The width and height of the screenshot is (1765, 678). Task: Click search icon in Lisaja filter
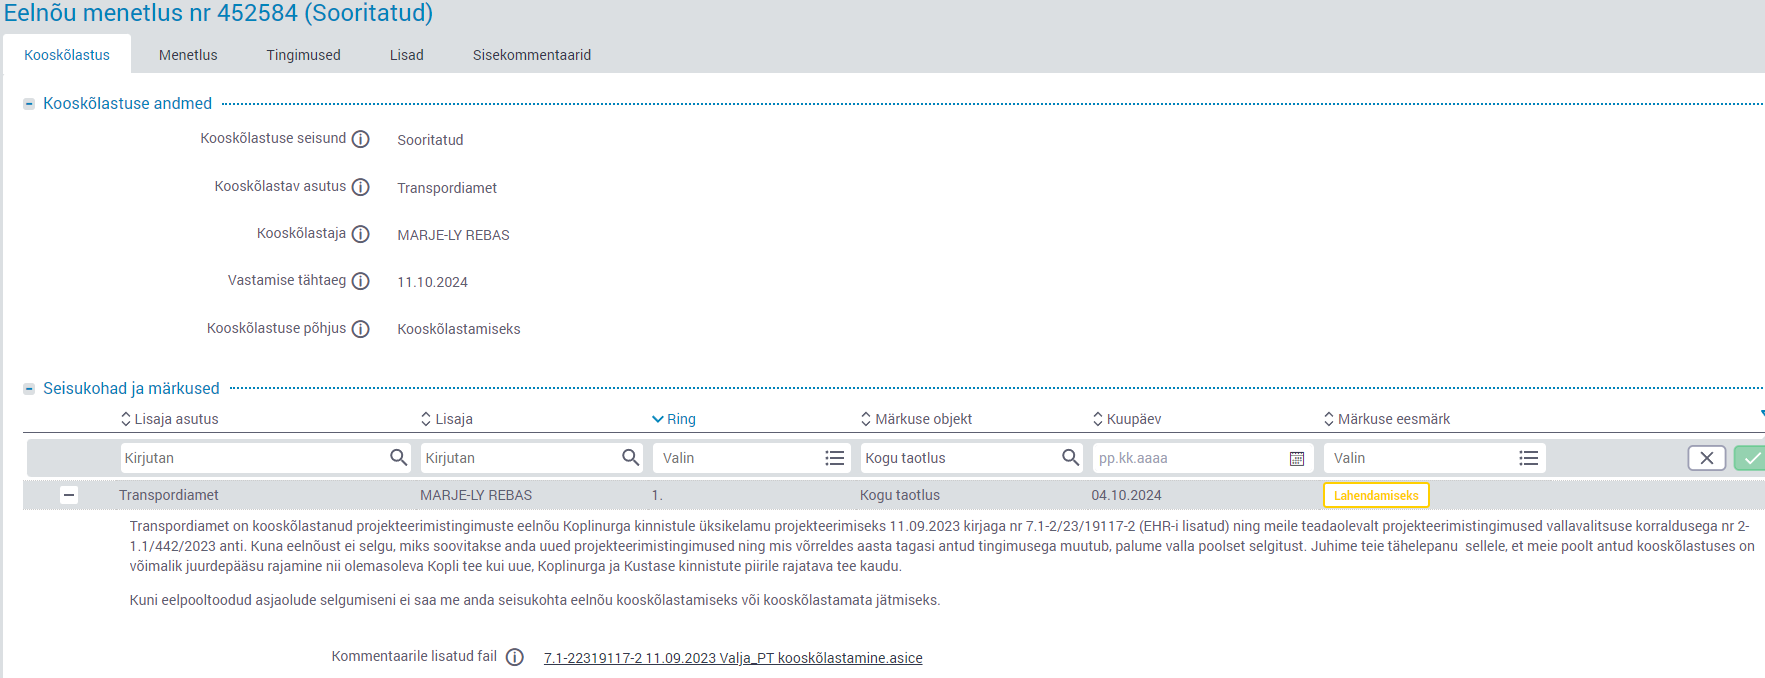(630, 457)
